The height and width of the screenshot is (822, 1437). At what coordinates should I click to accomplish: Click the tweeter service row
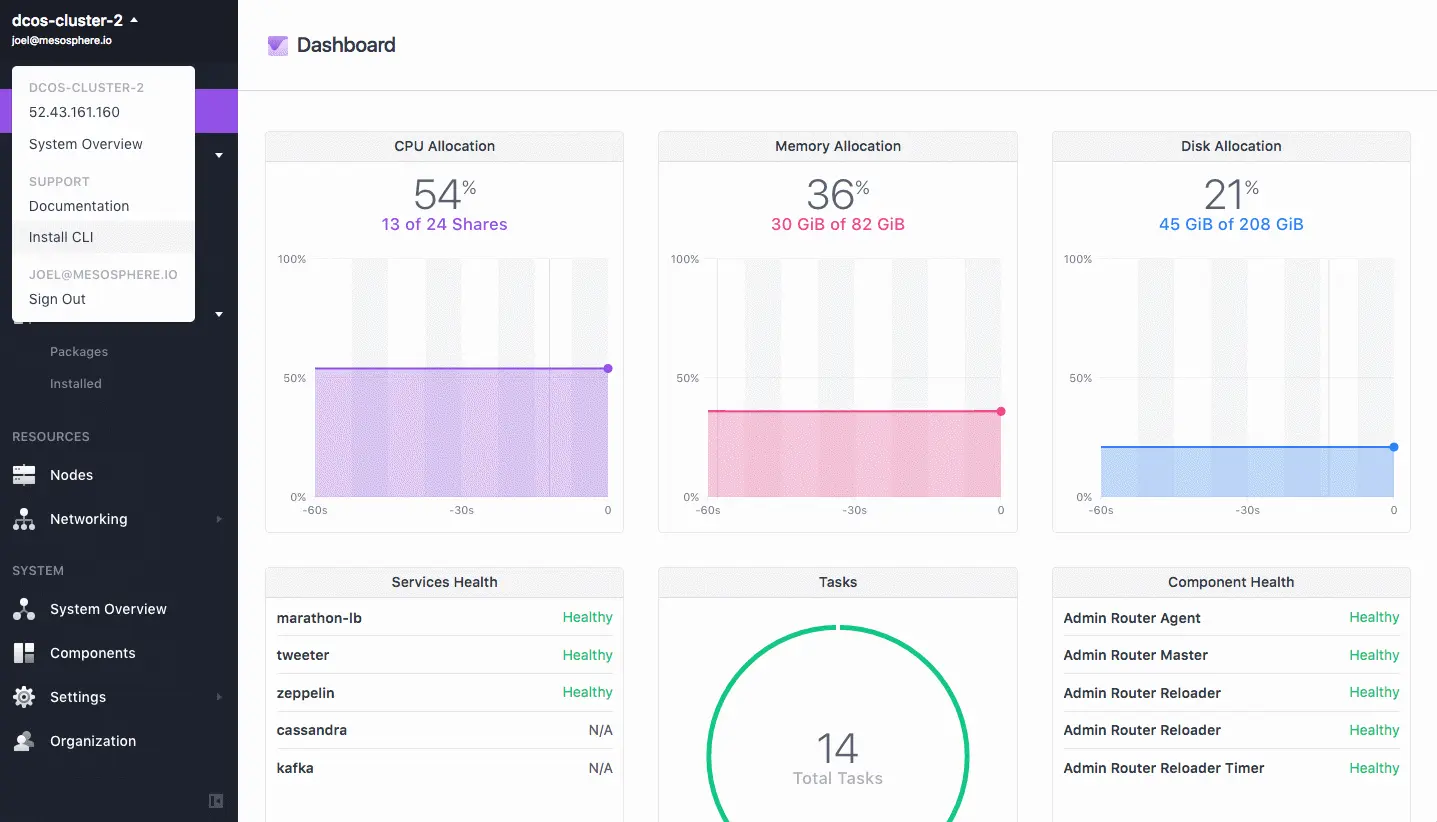[x=444, y=655]
